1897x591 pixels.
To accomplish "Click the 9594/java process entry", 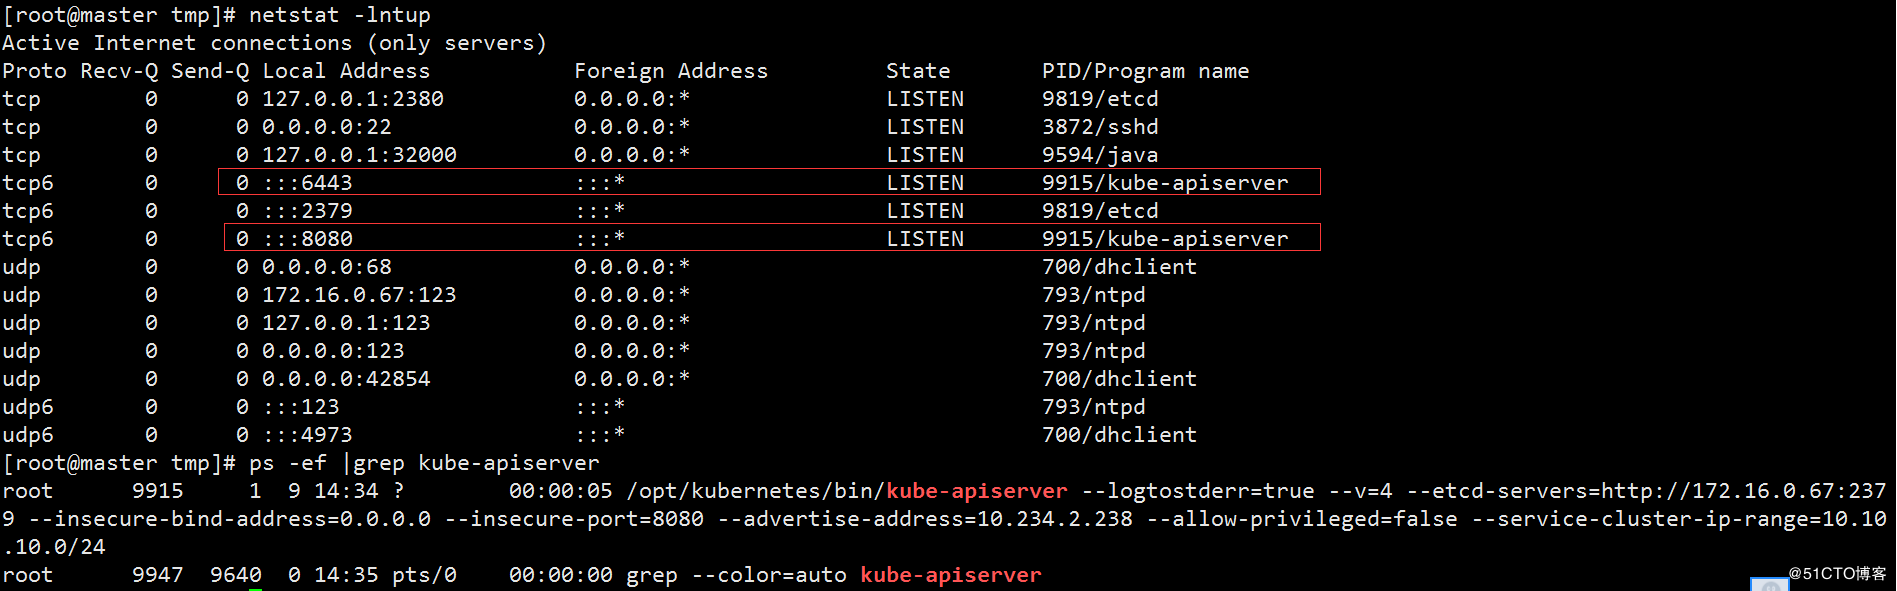I will point(1100,155).
